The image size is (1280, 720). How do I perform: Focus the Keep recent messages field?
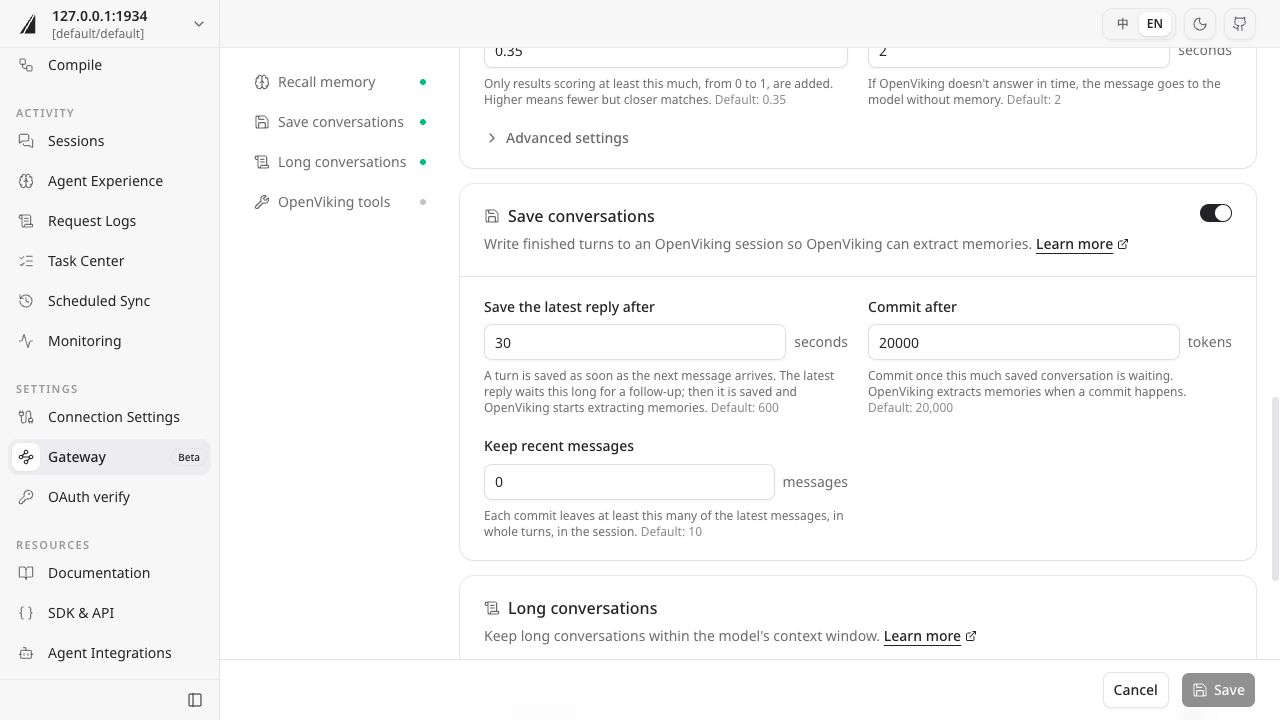[629, 482]
